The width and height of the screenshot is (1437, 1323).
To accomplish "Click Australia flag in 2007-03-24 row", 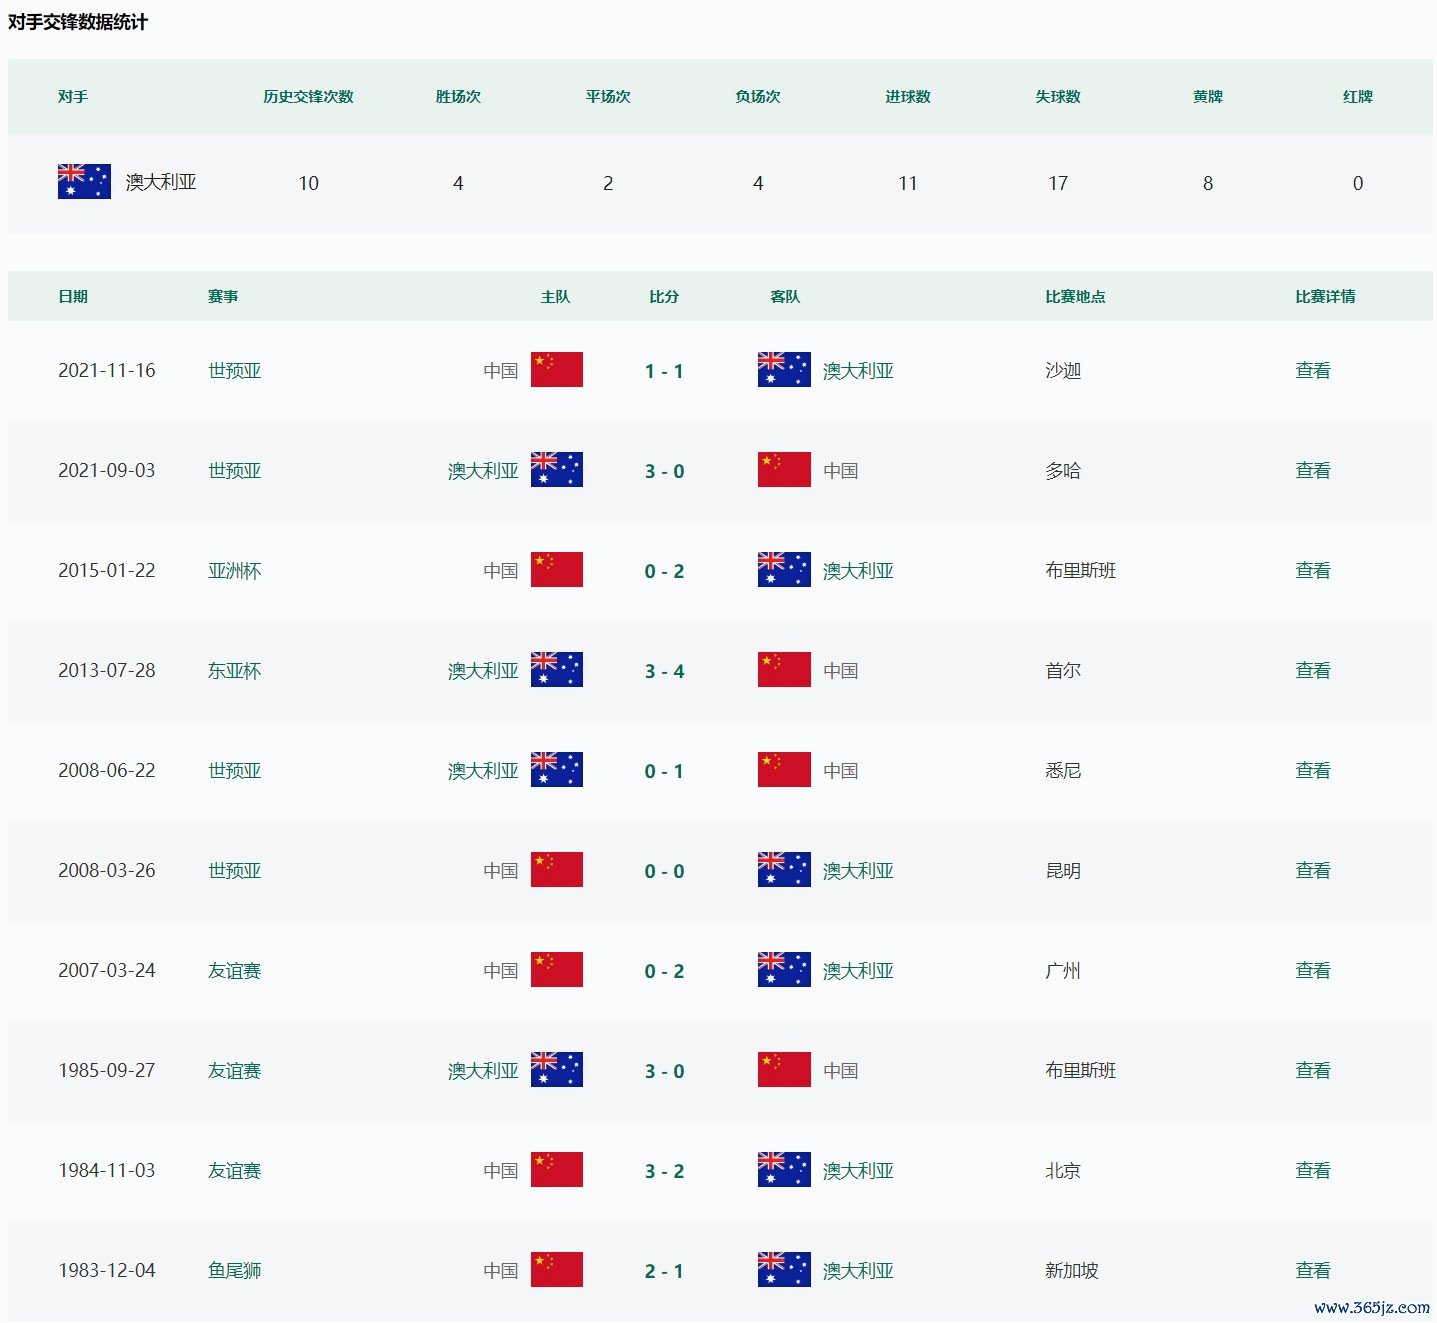I will tap(784, 970).
